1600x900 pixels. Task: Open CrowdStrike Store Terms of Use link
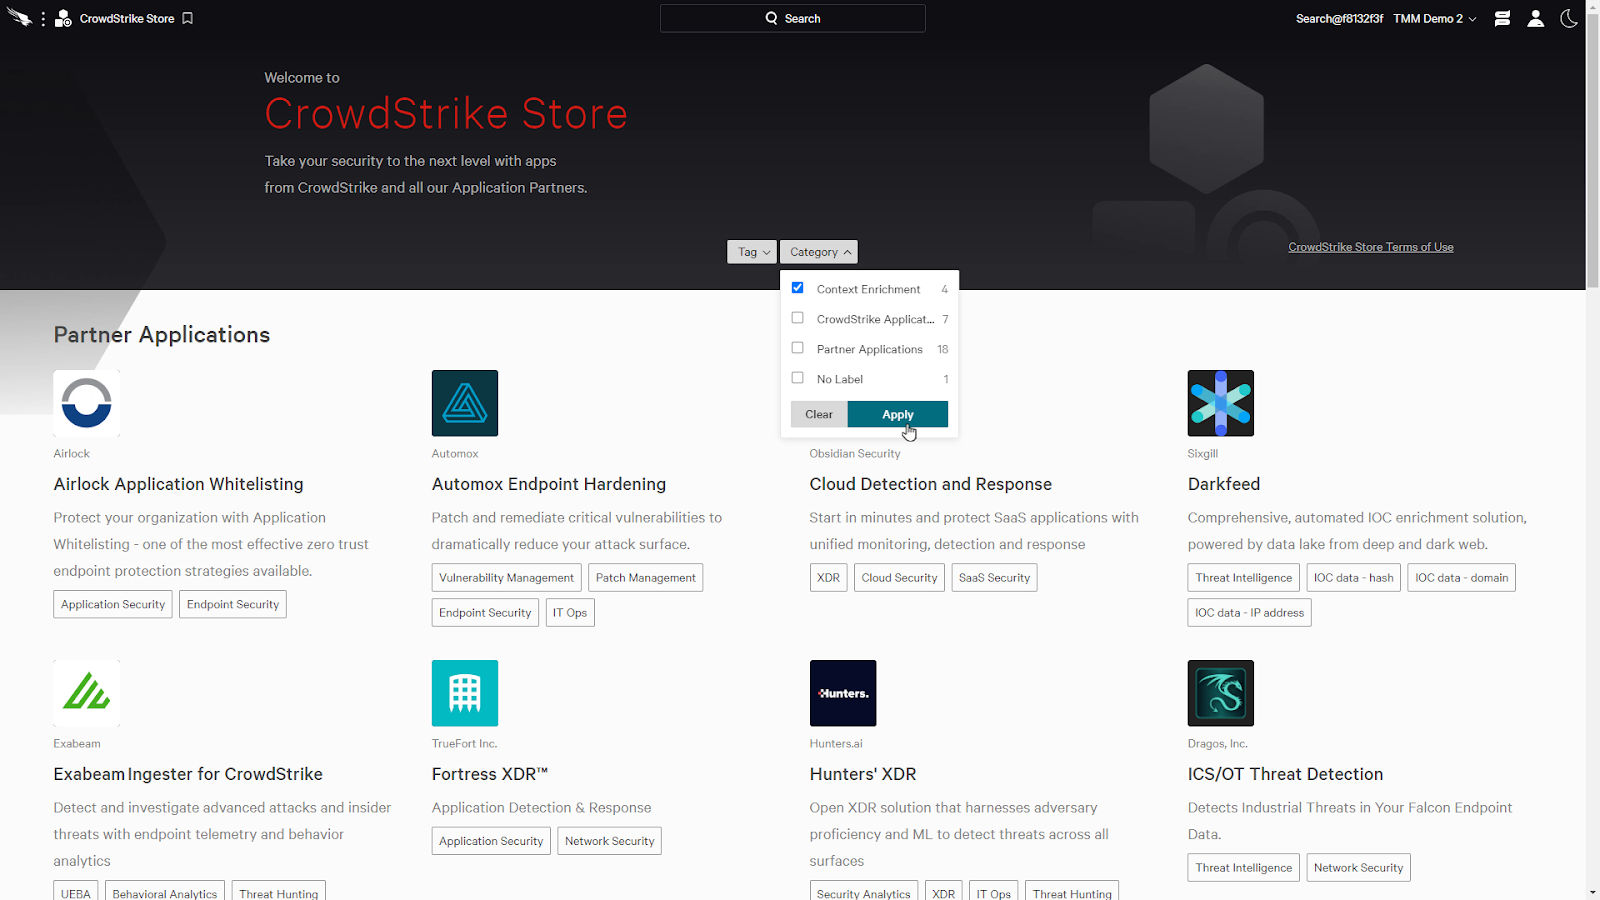1371,247
